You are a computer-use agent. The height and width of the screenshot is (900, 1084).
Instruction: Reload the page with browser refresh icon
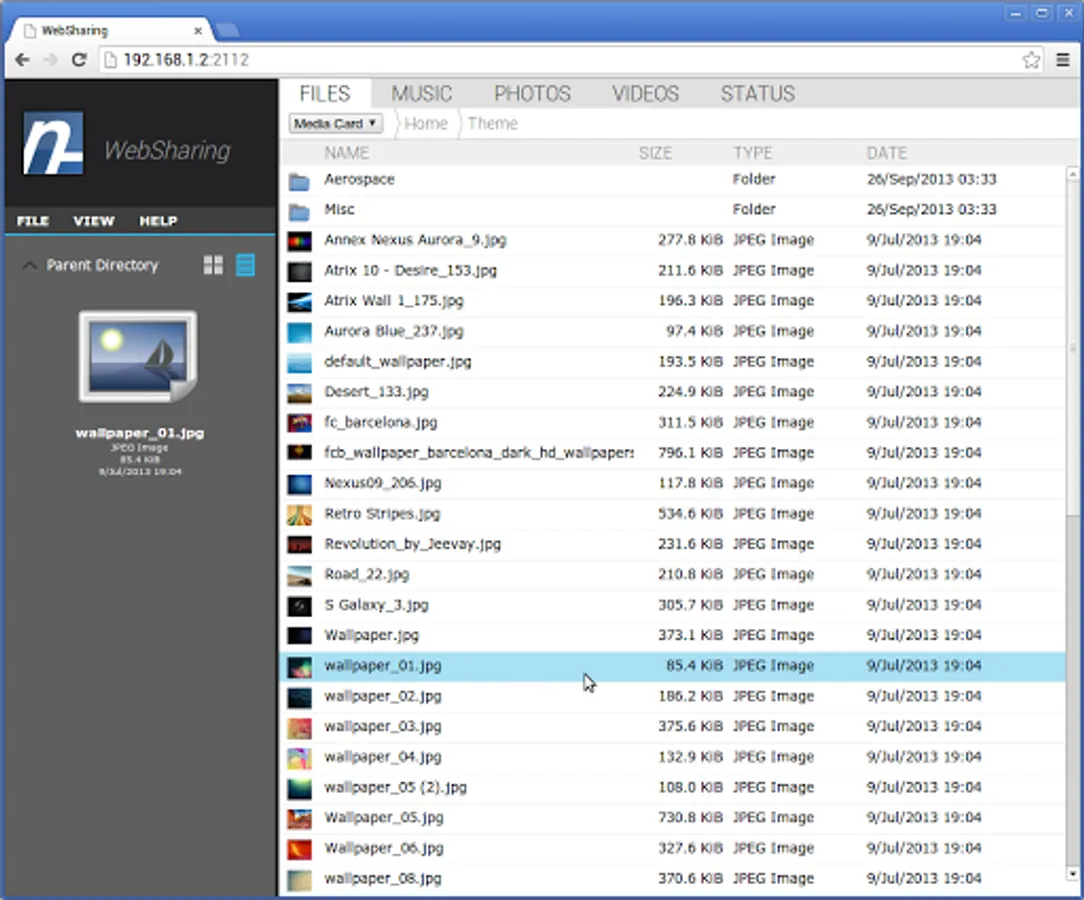pos(80,60)
